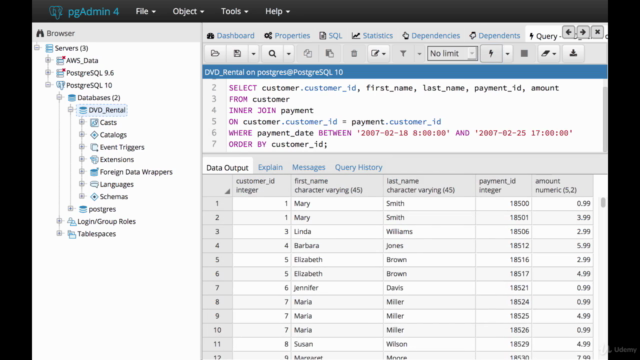The height and width of the screenshot is (360, 640).
Task: Collapse the Databases (2) node
Action: 60,97
